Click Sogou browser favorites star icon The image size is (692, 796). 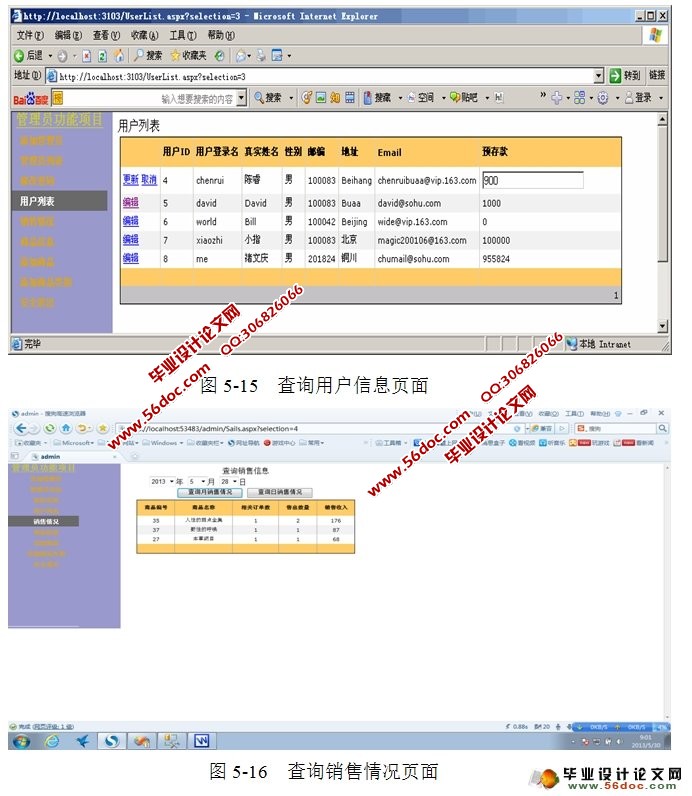pyautogui.click(x=102, y=428)
